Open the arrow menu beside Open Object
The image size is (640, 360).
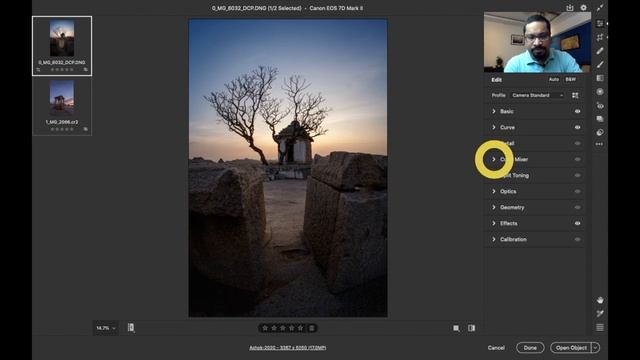(596, 348)
